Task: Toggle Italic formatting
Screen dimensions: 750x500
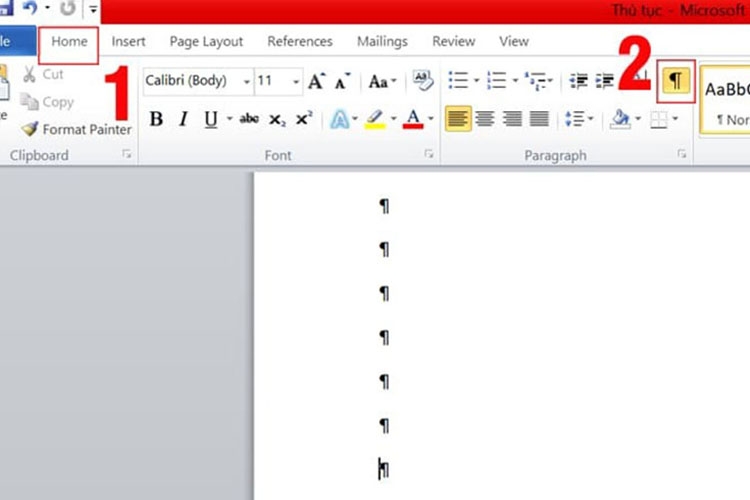Action: (183, 119)
